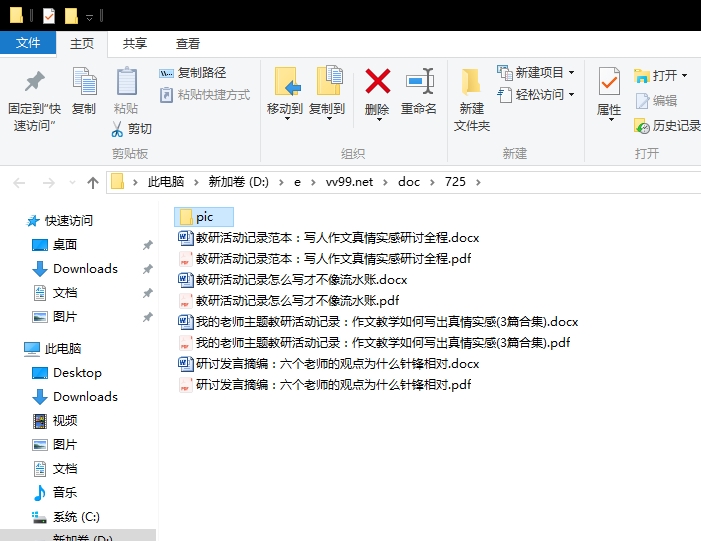Screen dimensions: 701x541
Task: Click the Forward navigation arrow
Action: tap(48, 183)
